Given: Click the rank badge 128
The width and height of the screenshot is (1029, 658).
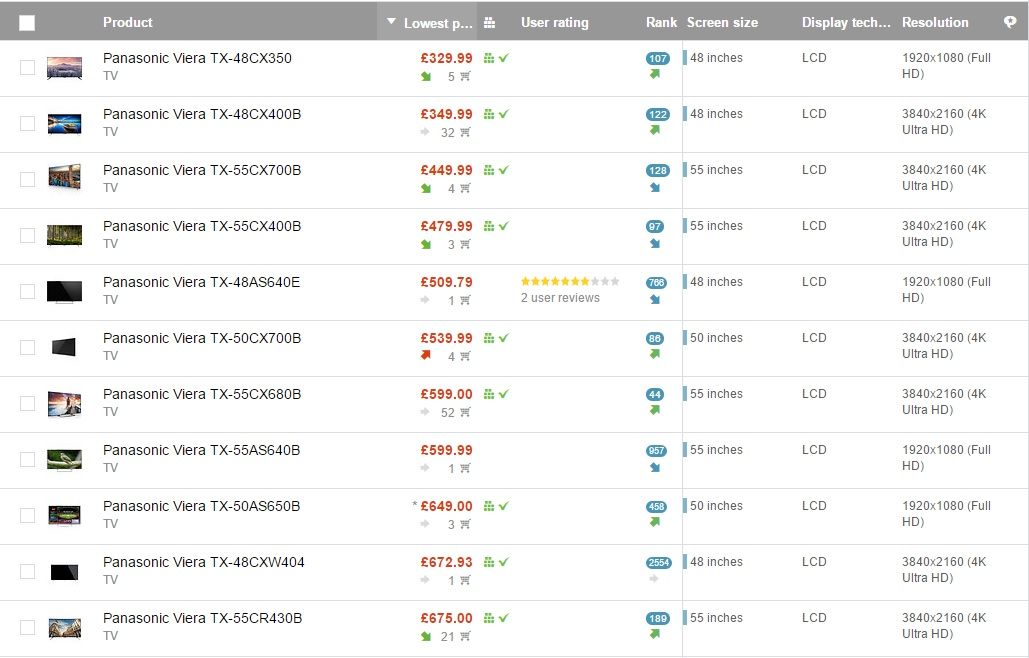Looking at the screenshot, I should tap(657, 171).
